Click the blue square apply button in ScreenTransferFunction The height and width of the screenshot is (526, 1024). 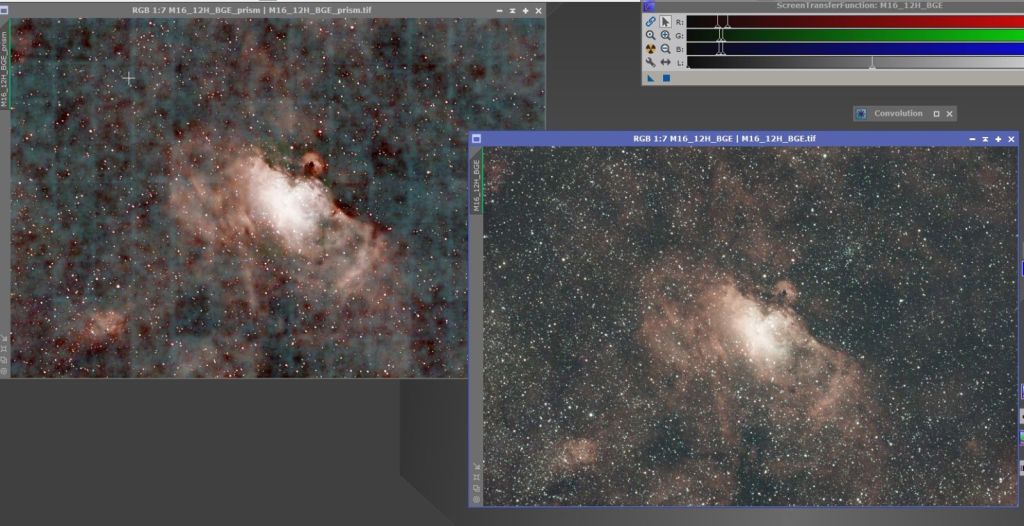667,78
